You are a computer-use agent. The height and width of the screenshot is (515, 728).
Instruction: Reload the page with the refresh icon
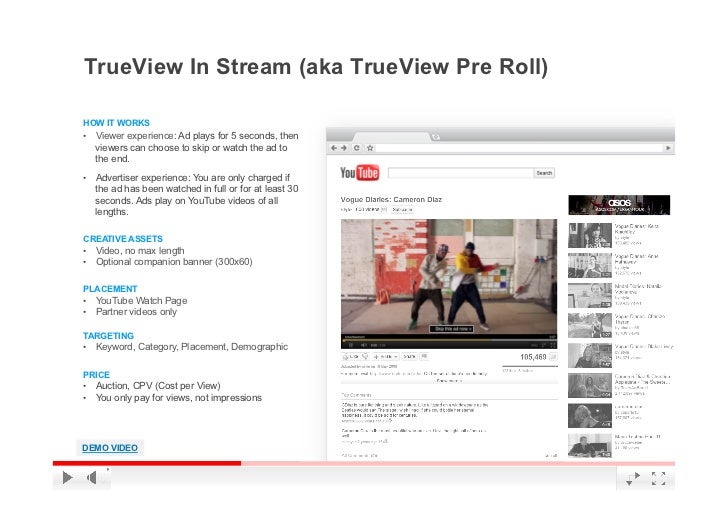point(357,148)
